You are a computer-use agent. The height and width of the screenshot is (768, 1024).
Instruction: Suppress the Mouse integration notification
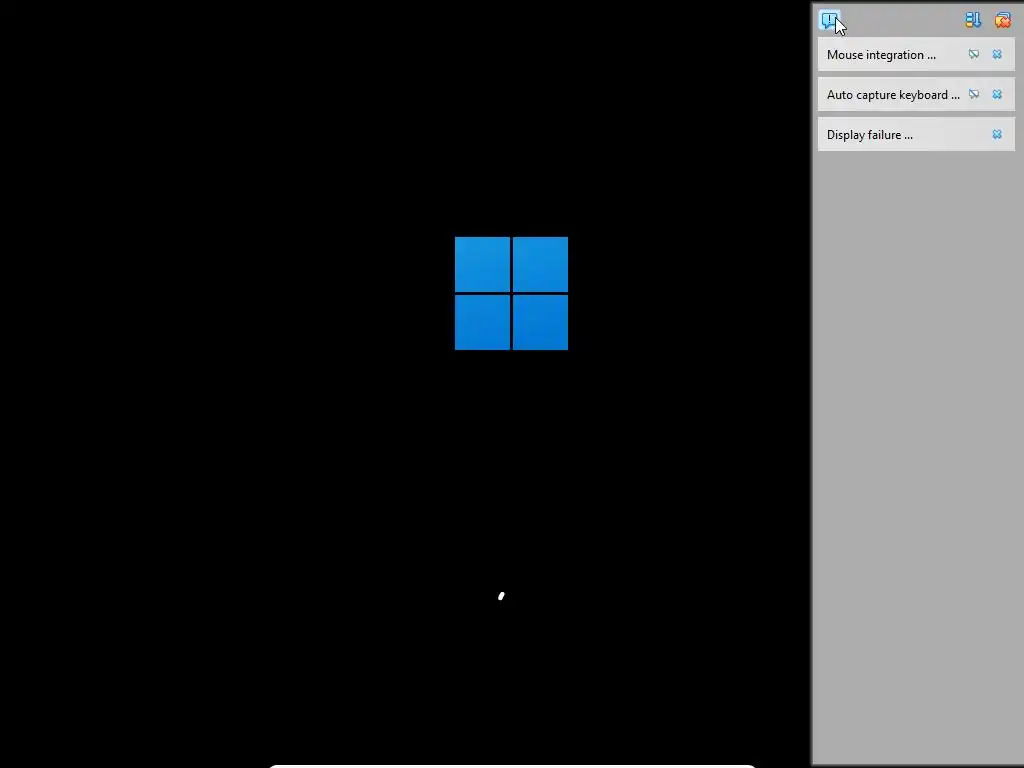(974, 54)
